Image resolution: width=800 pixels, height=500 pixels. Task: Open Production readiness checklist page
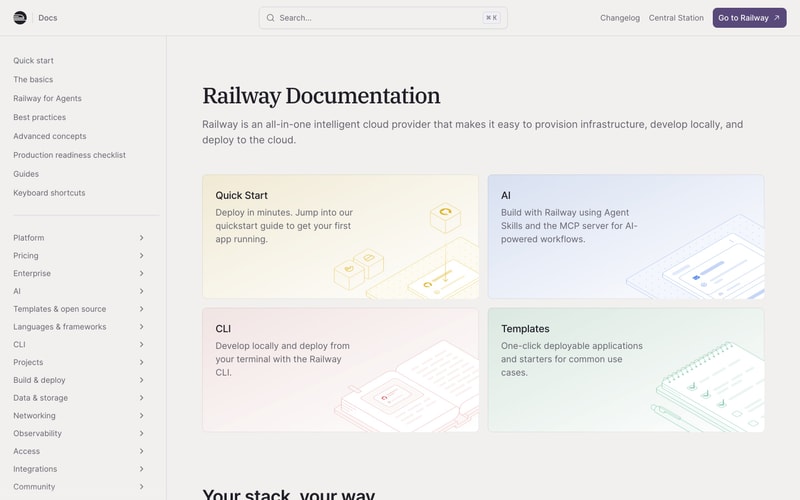click(69, 155)
